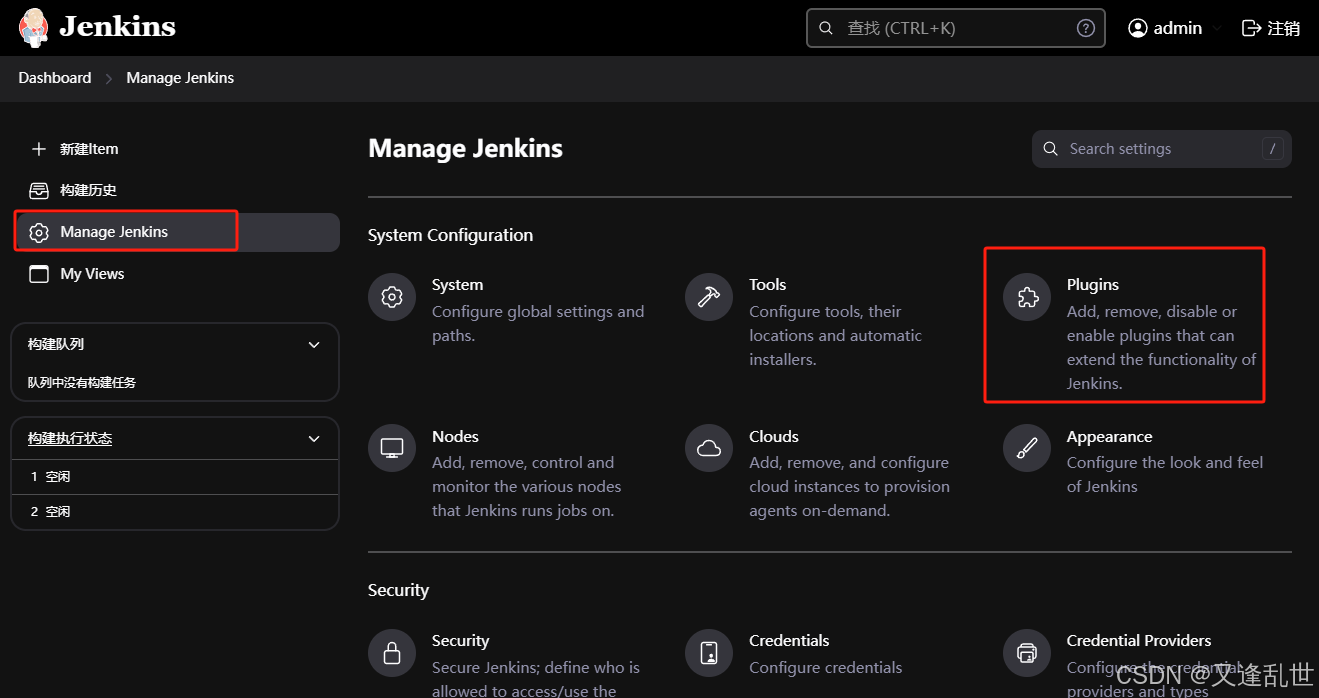The image size is (1319, 698).
Task: Click the System Configuration section heading
Action: click(x=450, y=235)
